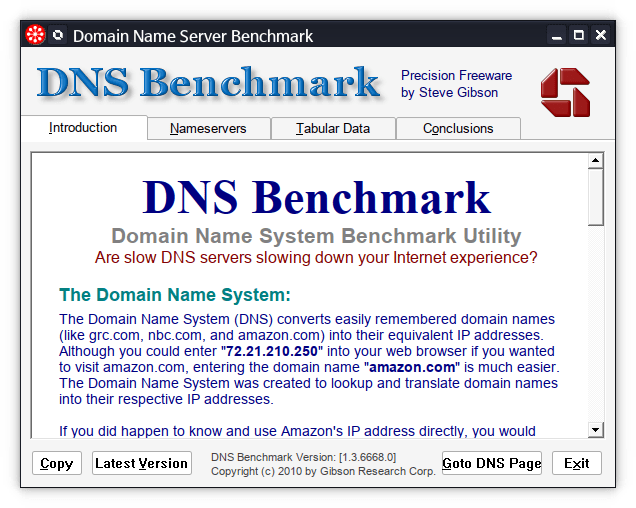Close the Domain Name Server Benchmark window

[x=601, y=35]
